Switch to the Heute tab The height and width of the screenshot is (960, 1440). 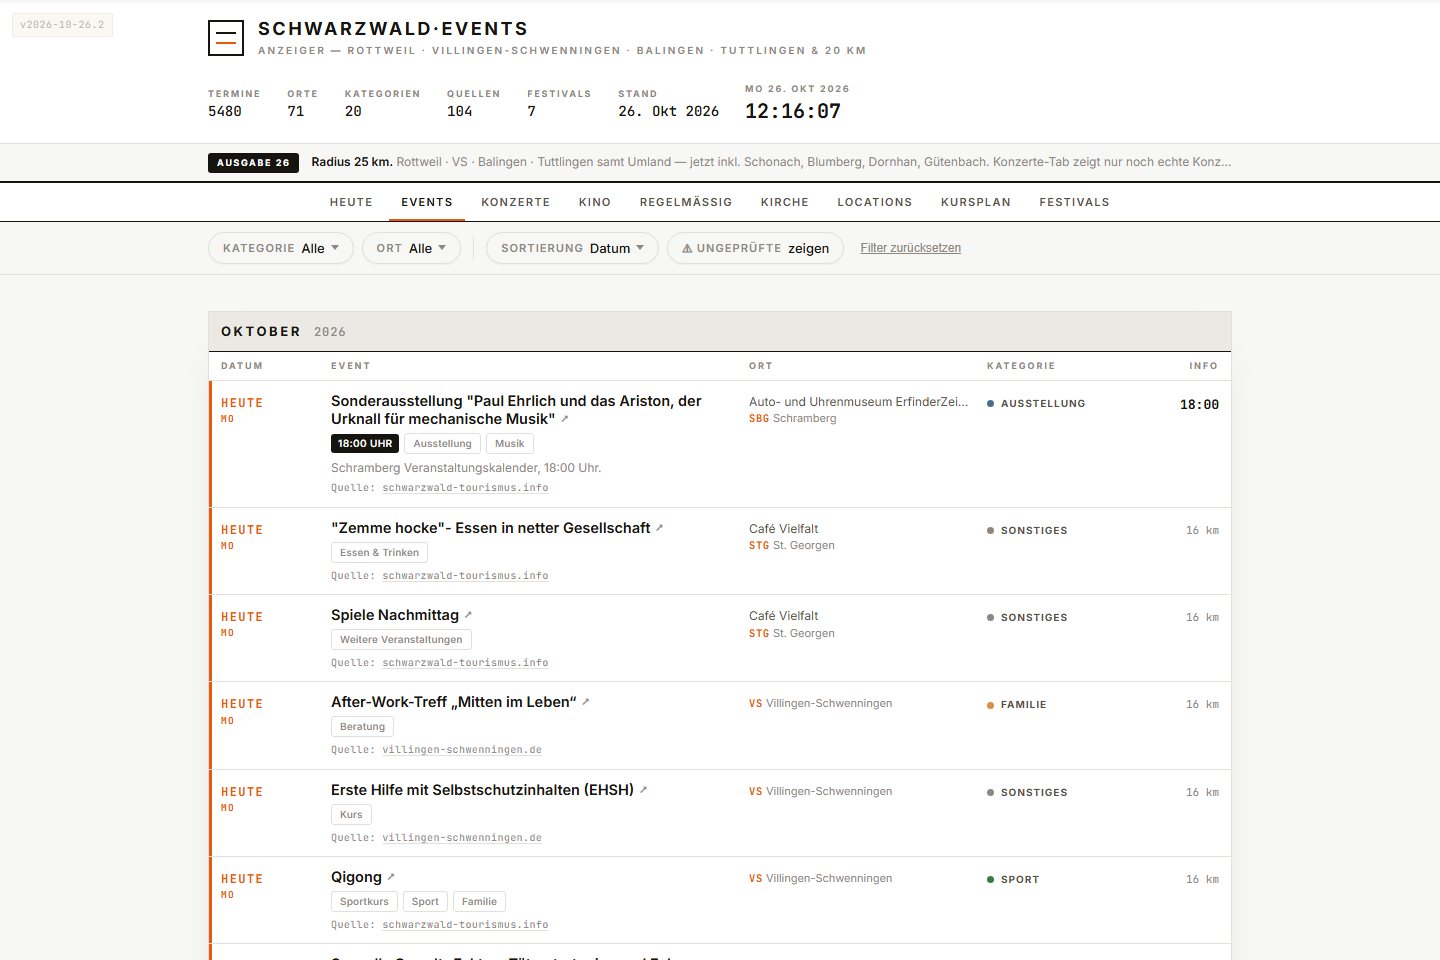[351, 202]
